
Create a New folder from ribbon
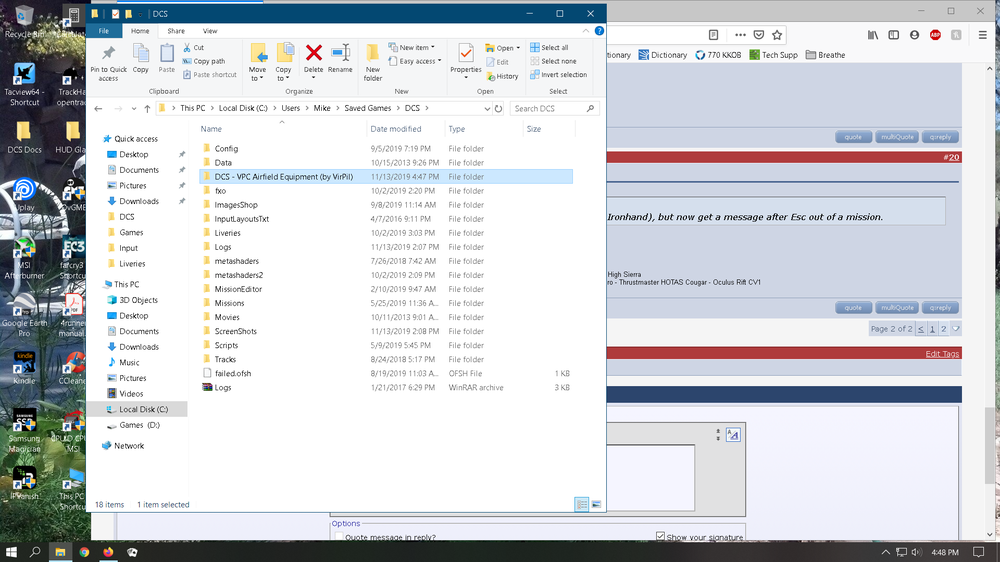373,63
